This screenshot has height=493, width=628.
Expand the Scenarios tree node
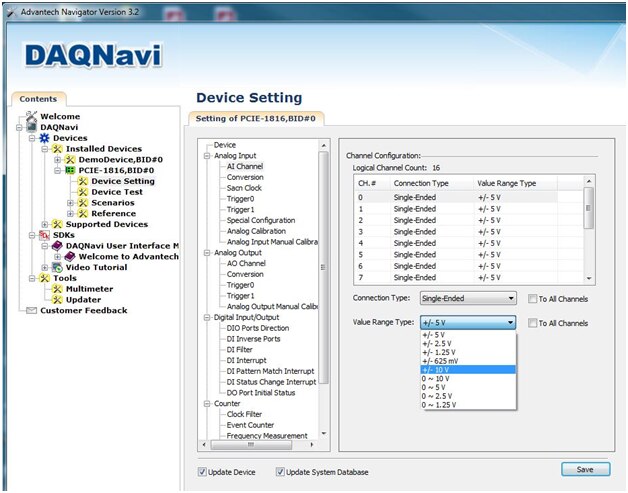coord(70,203)
